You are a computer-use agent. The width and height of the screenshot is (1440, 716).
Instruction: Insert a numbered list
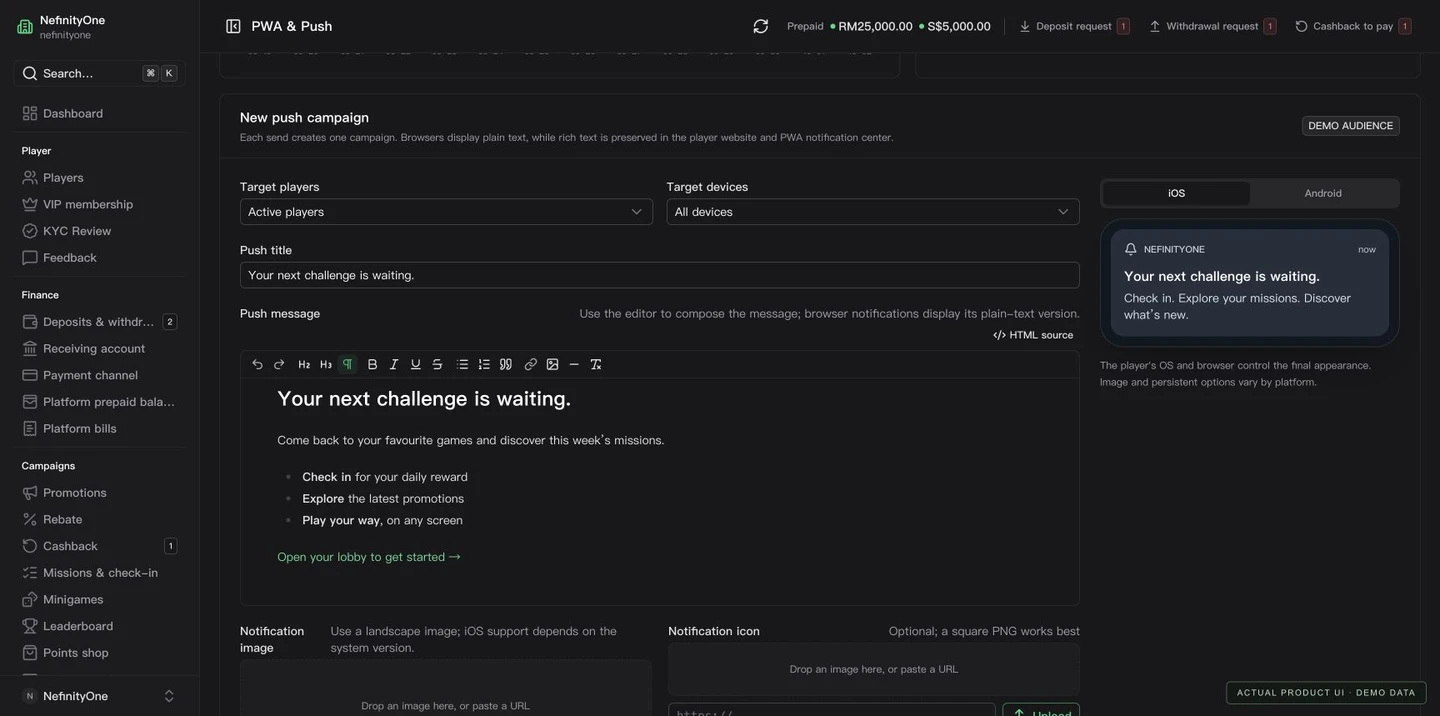point(484,365)
